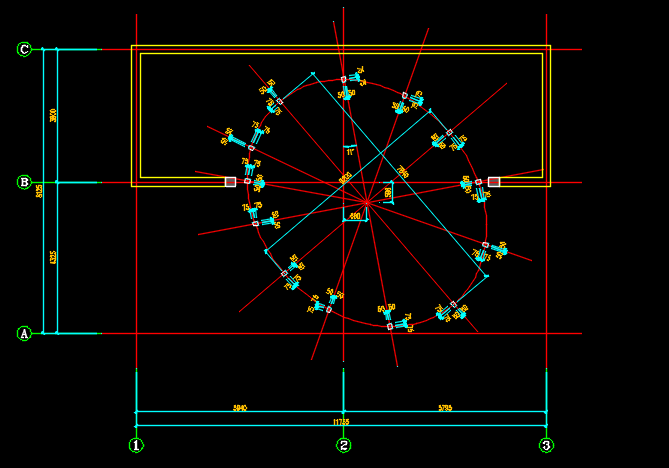The image size is (669, 468).
Task: Select left white column square on axis B
Action: pos(230,182)
